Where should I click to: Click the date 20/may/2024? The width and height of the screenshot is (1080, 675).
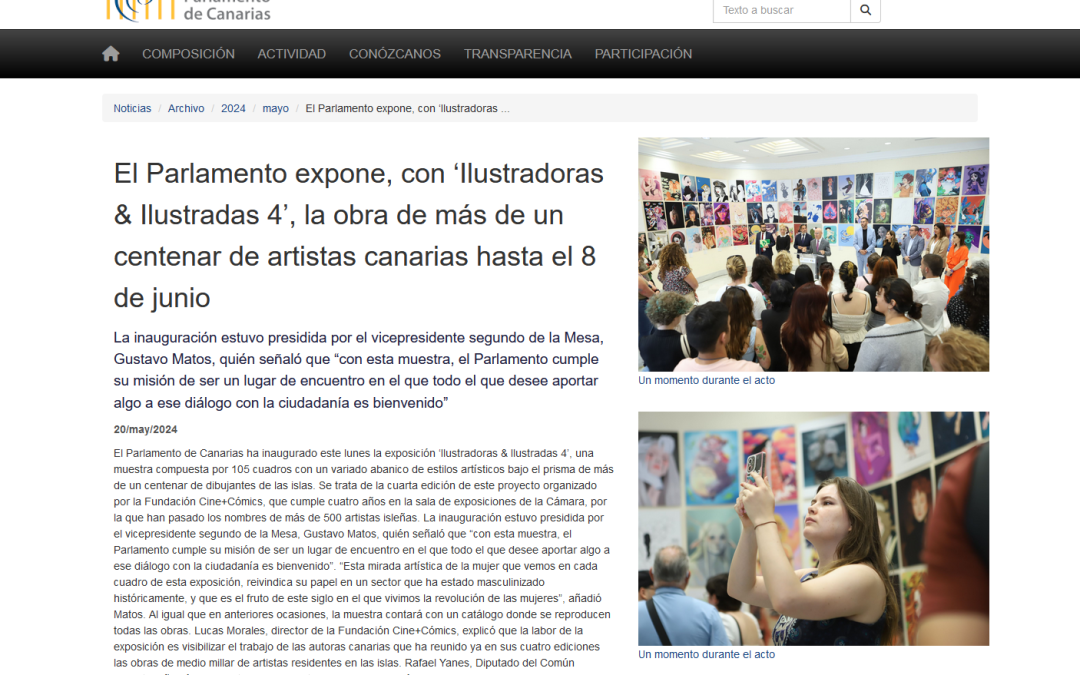[x=145, y=429]
